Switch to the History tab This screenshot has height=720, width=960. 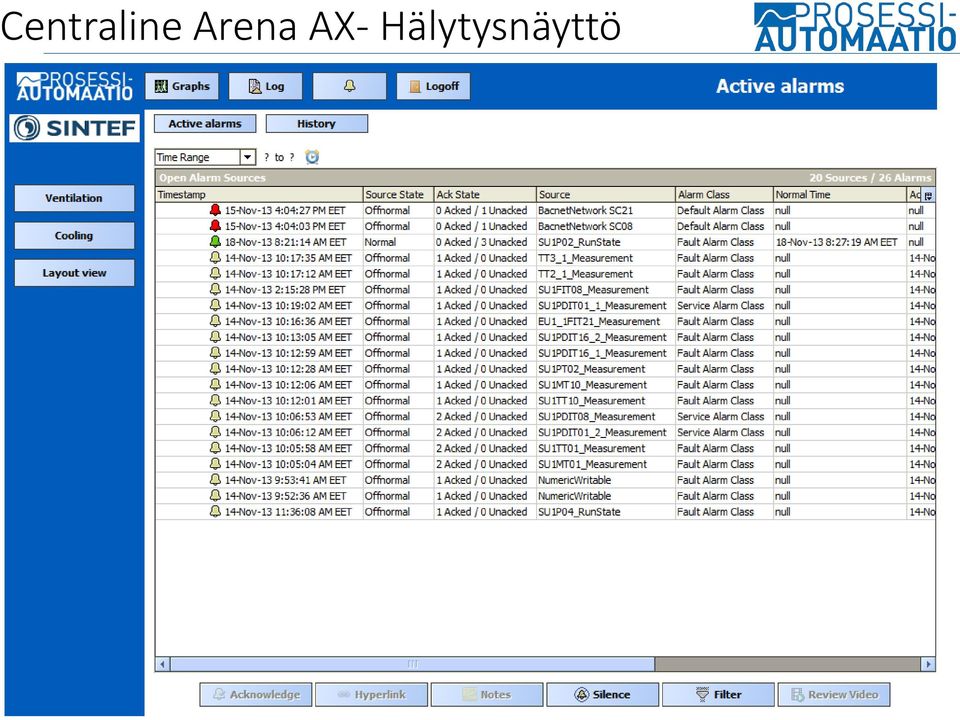point(317,124)
